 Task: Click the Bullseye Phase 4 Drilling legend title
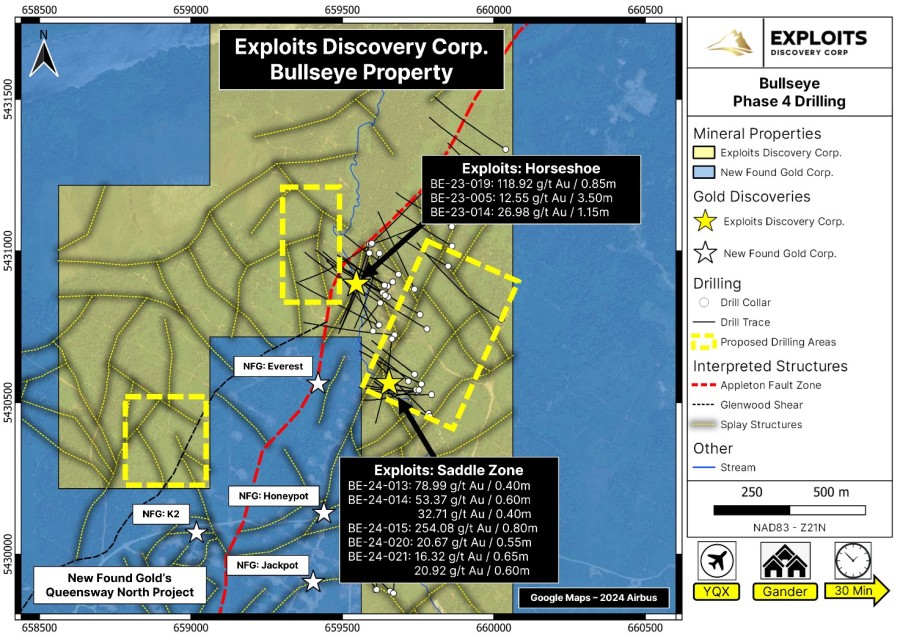pos(789,92)
